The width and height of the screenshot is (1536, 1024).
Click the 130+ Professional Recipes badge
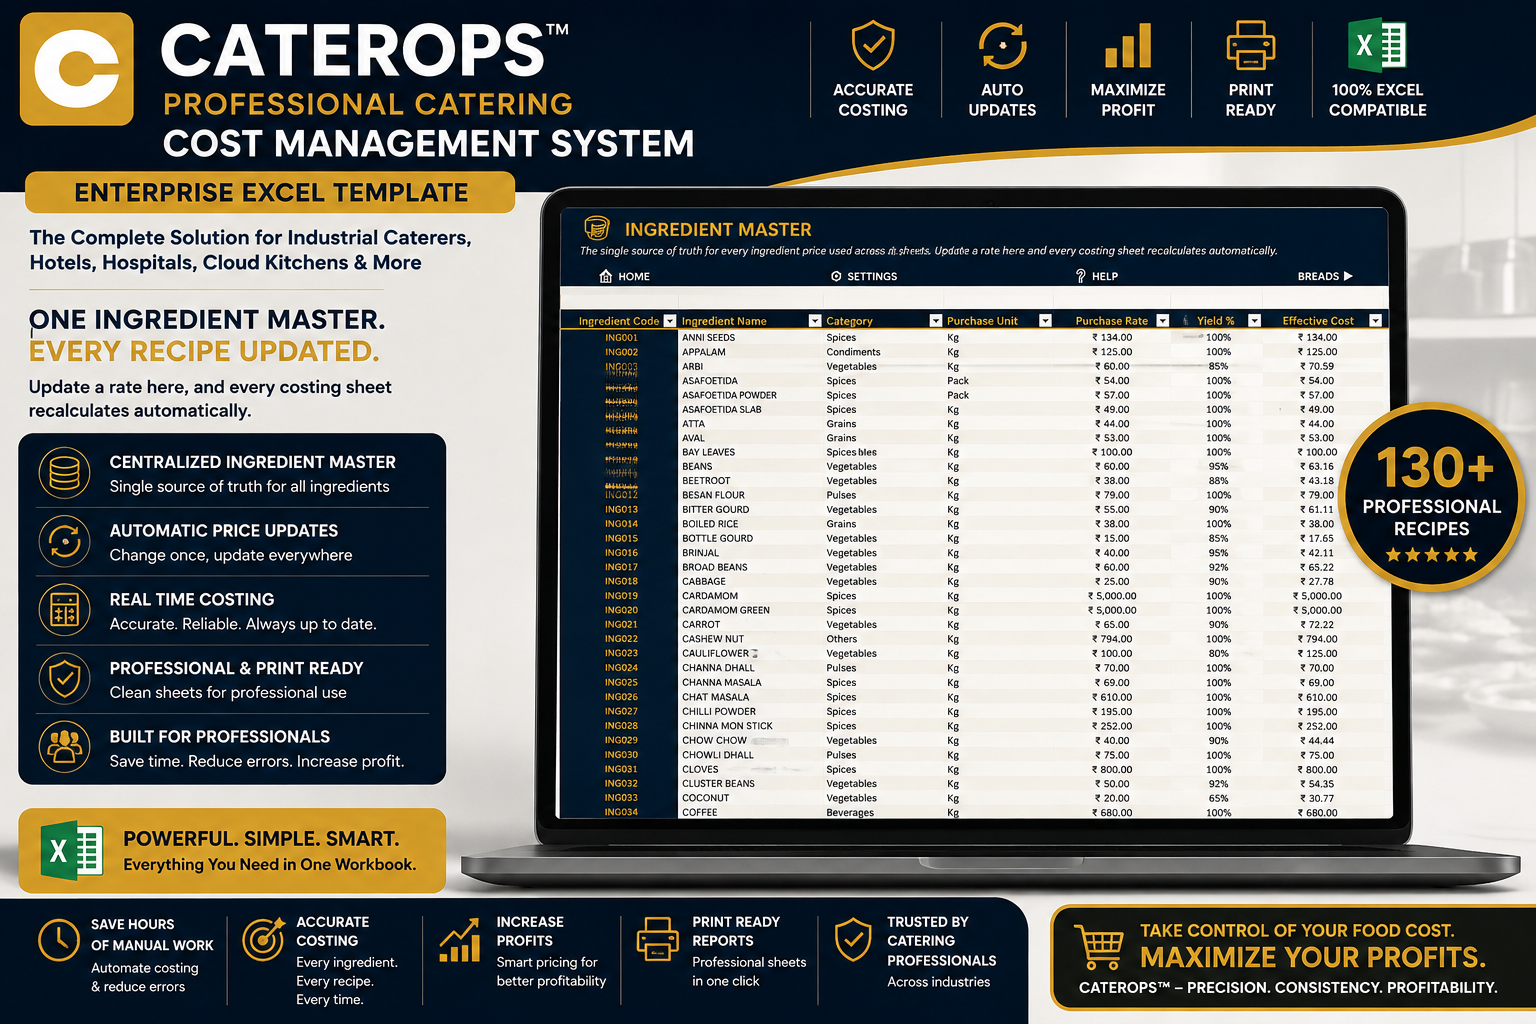pyautogui.click(x=1432, y=498)
